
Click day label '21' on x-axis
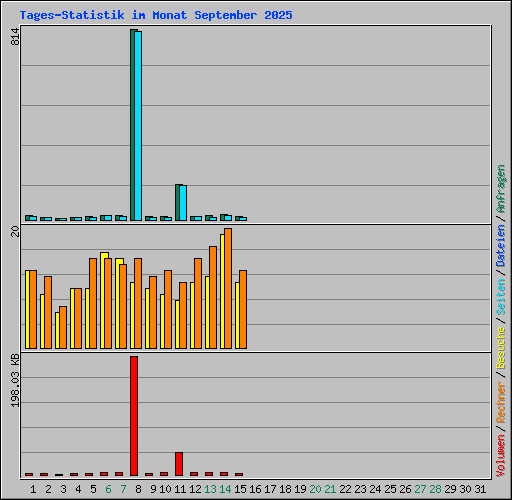tap(330, 489)
